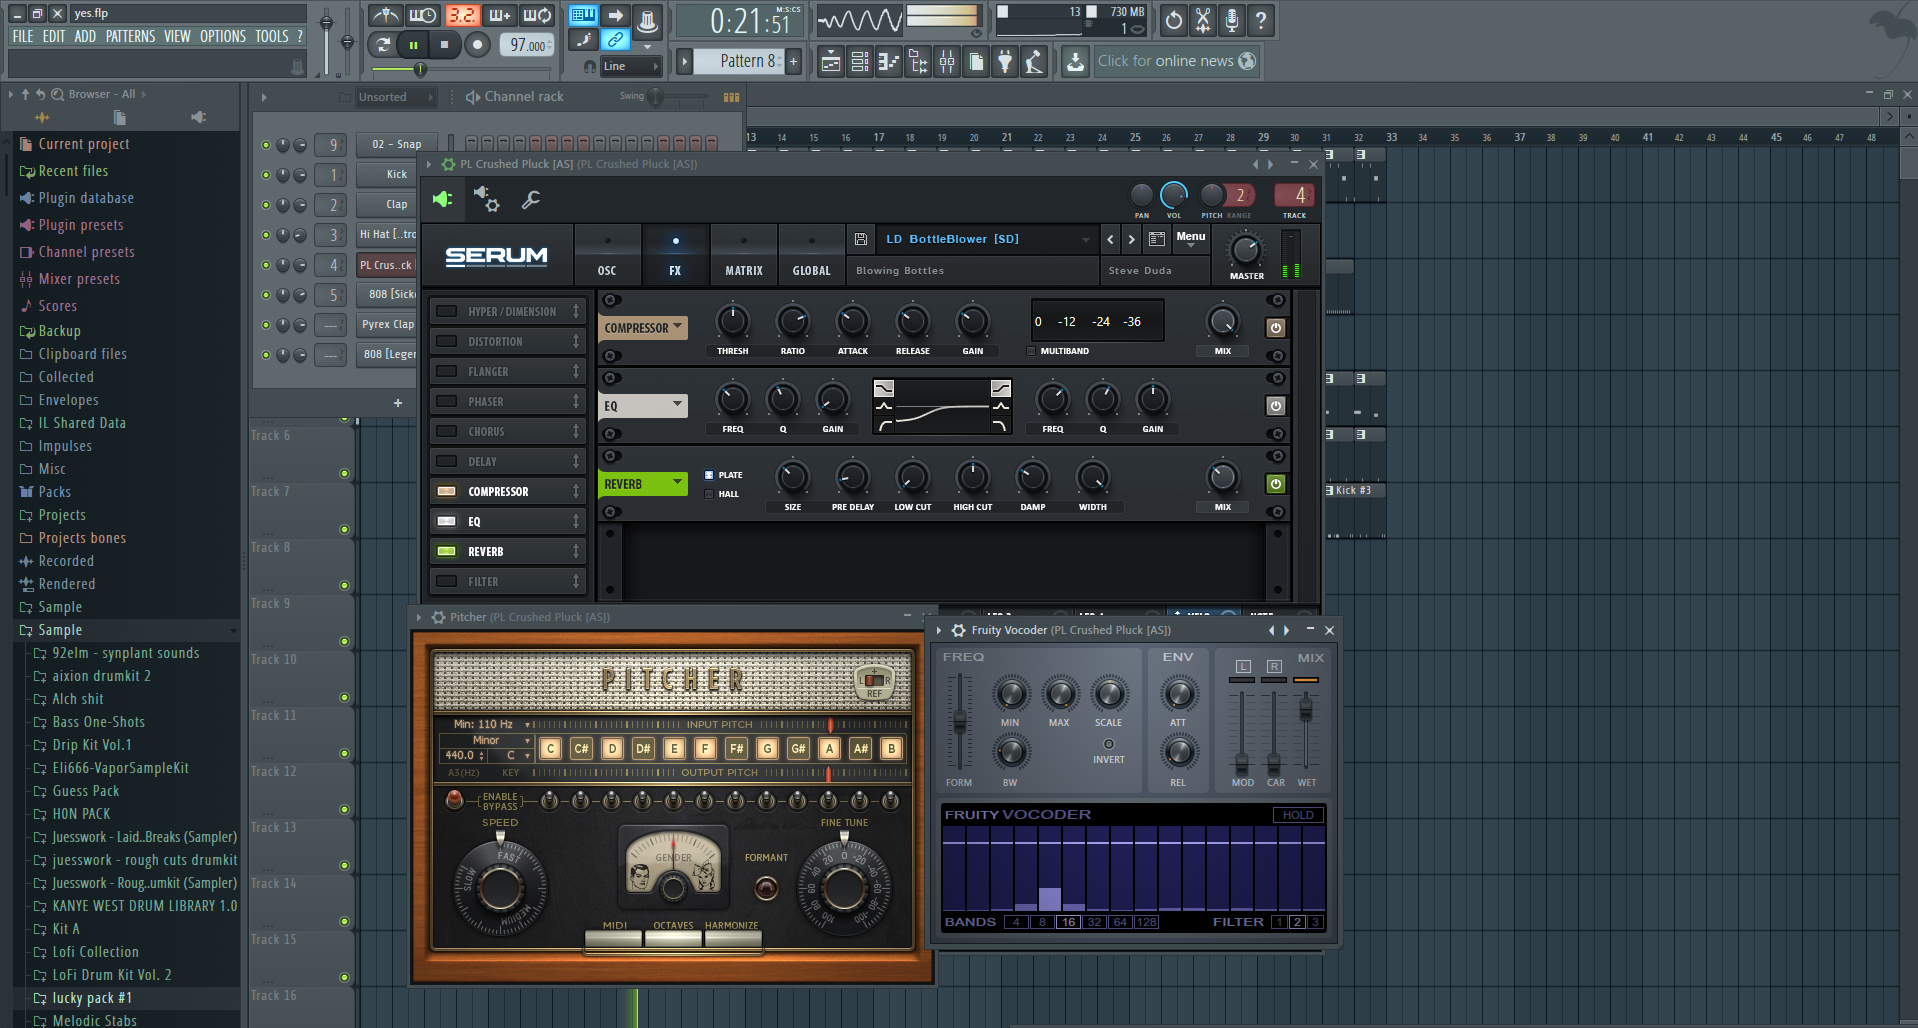1918x1028 pixels.
Task: Switch to the Serum GLOBAL tab
Action: (x=811, y=255)
